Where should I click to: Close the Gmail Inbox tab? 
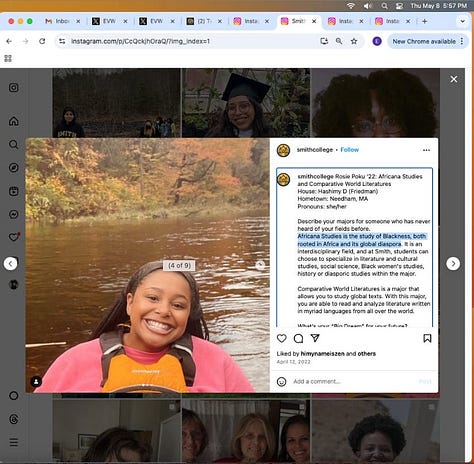[78, 21]
